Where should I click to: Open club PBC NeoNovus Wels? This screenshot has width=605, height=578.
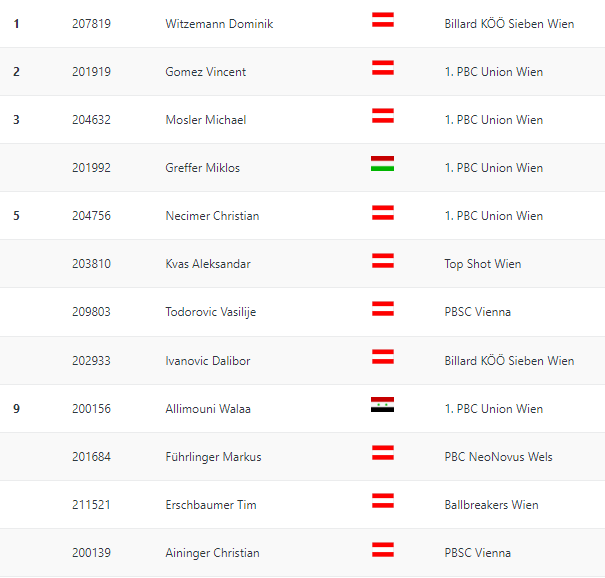tap(498, 457)
